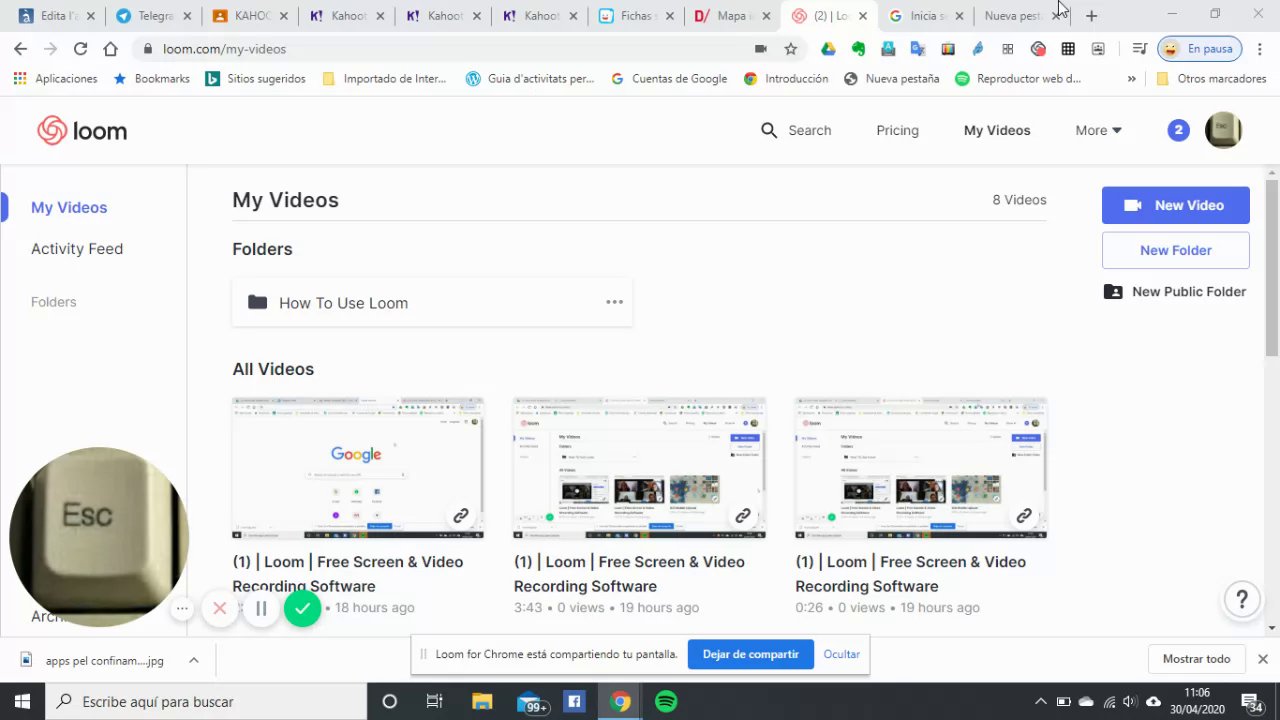Open options for How To Use Loom folder
The width and height of the screenshot is (1280, 720).
(x=614, y=302)
